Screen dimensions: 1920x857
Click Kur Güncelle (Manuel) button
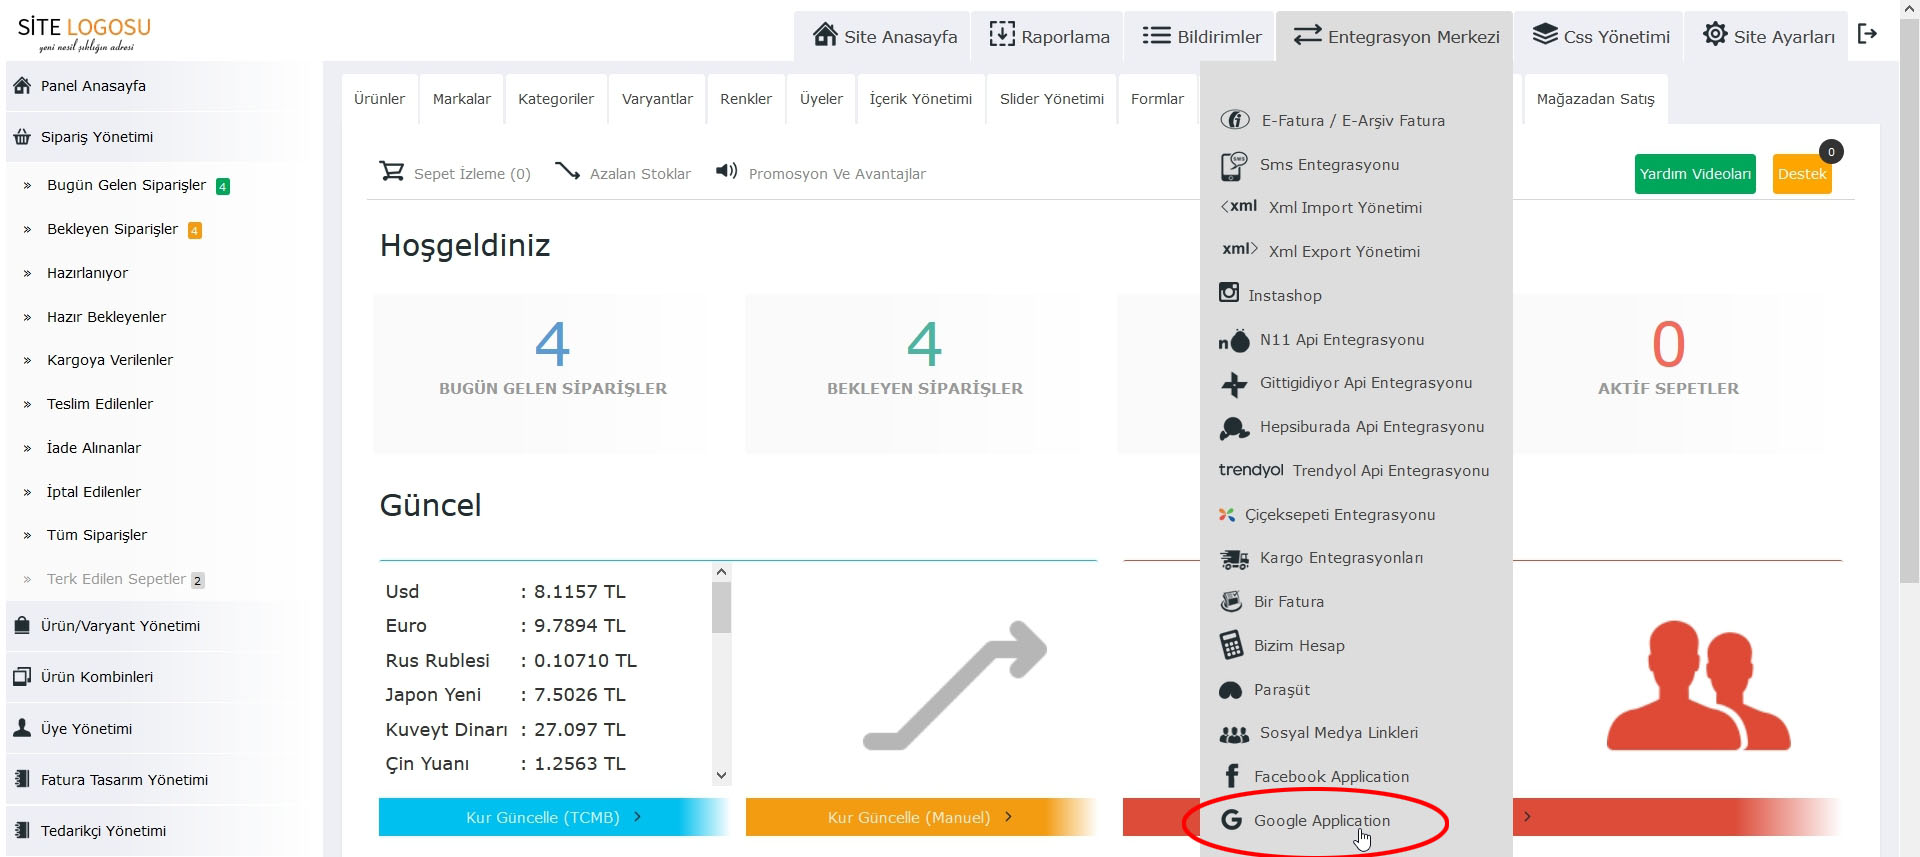920,817
